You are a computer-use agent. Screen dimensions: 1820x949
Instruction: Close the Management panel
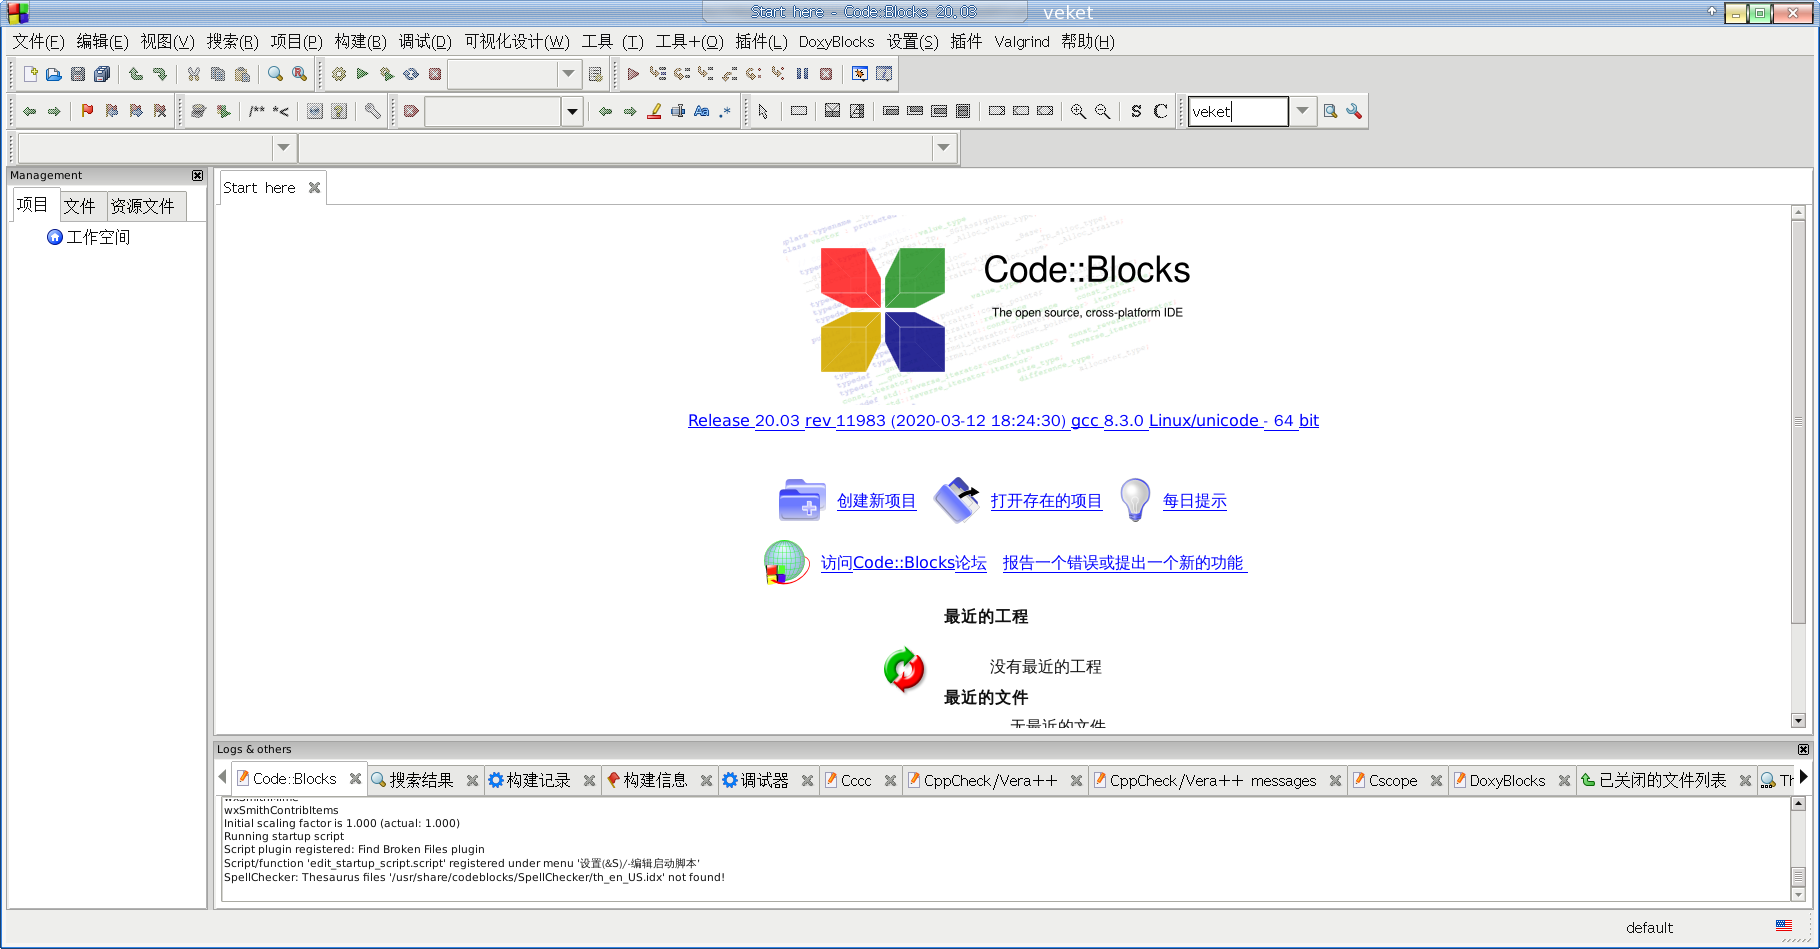[197, 175]
